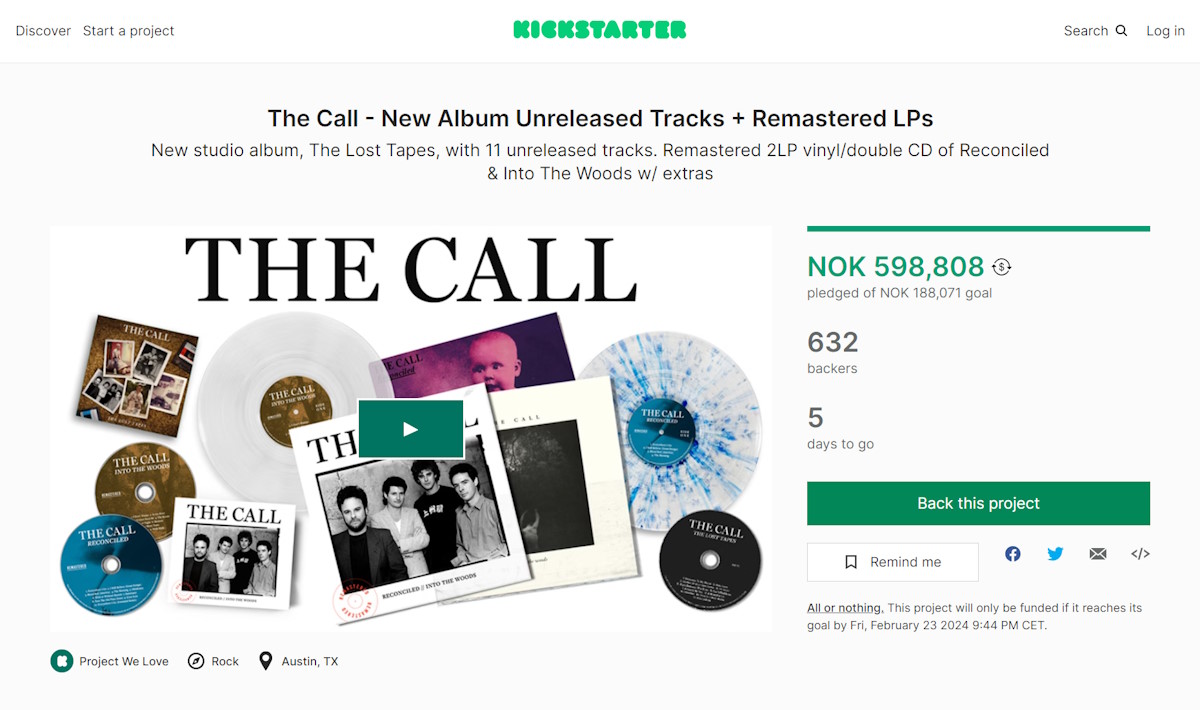
Task: Open the Rock category link
Action: (213, 661)
